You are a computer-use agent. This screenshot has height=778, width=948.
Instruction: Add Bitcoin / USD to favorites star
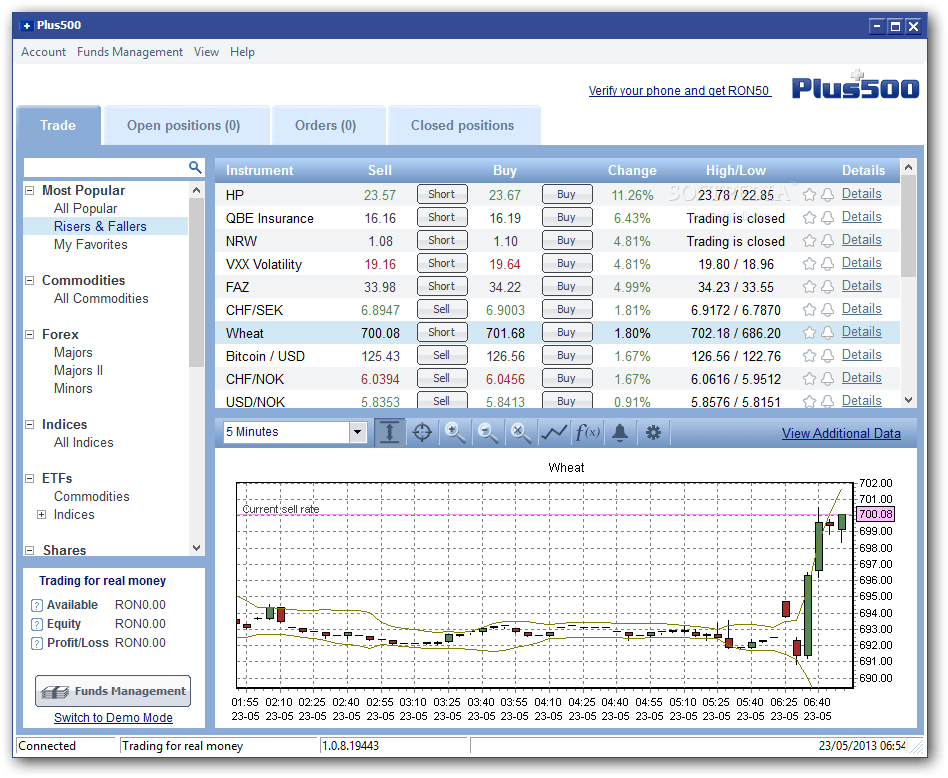tap(809, 355)
